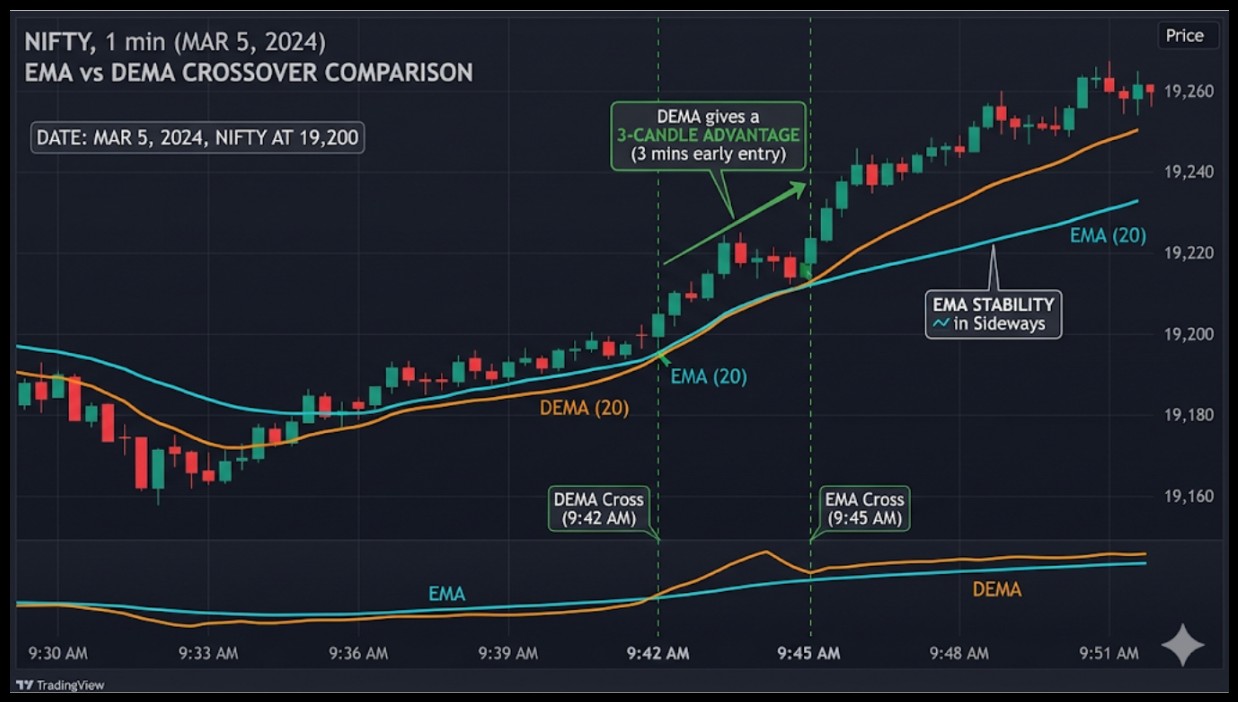The height and width of the screenshot is (702, 1238).
Task: Click the EMA (20) label below the 9:42 crossover
Action: click(x=708, y=377)
